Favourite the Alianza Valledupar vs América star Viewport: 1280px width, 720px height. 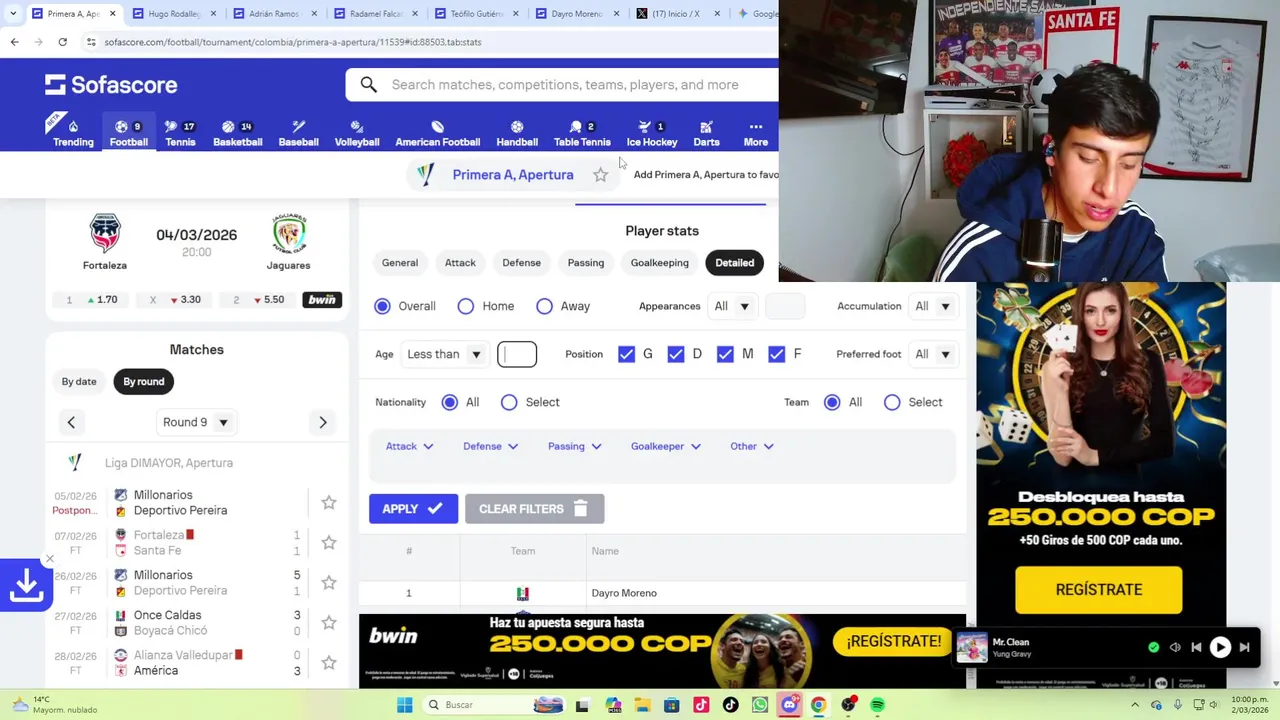(328, 663)
